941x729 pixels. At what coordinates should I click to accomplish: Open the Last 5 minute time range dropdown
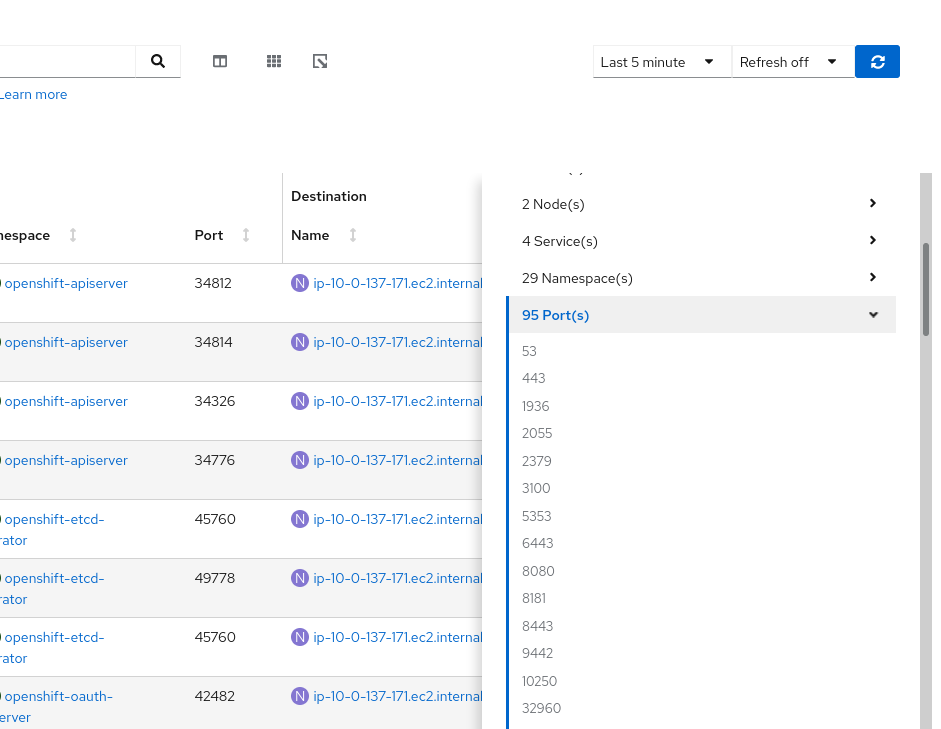click(661, 61)
